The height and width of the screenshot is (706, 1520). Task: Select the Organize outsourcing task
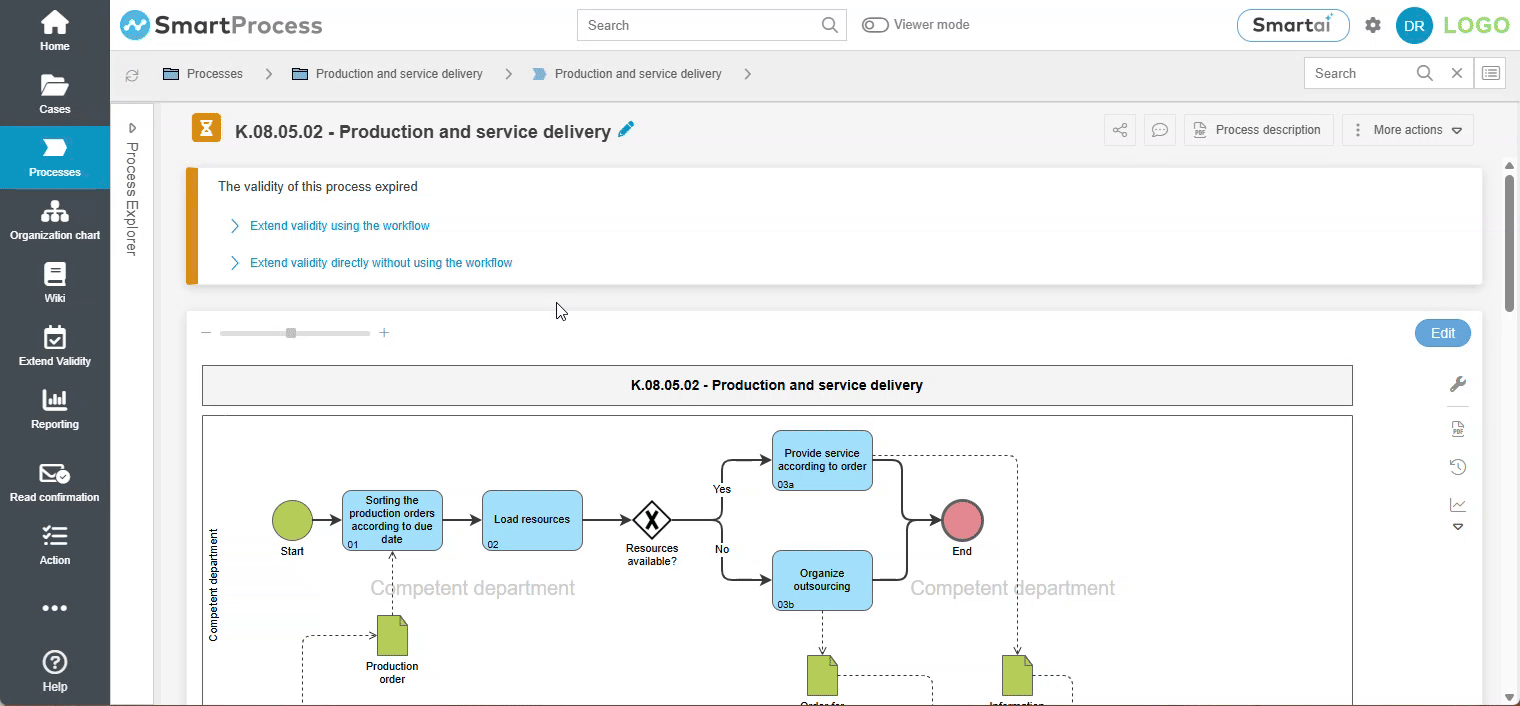tap(822, 580)
